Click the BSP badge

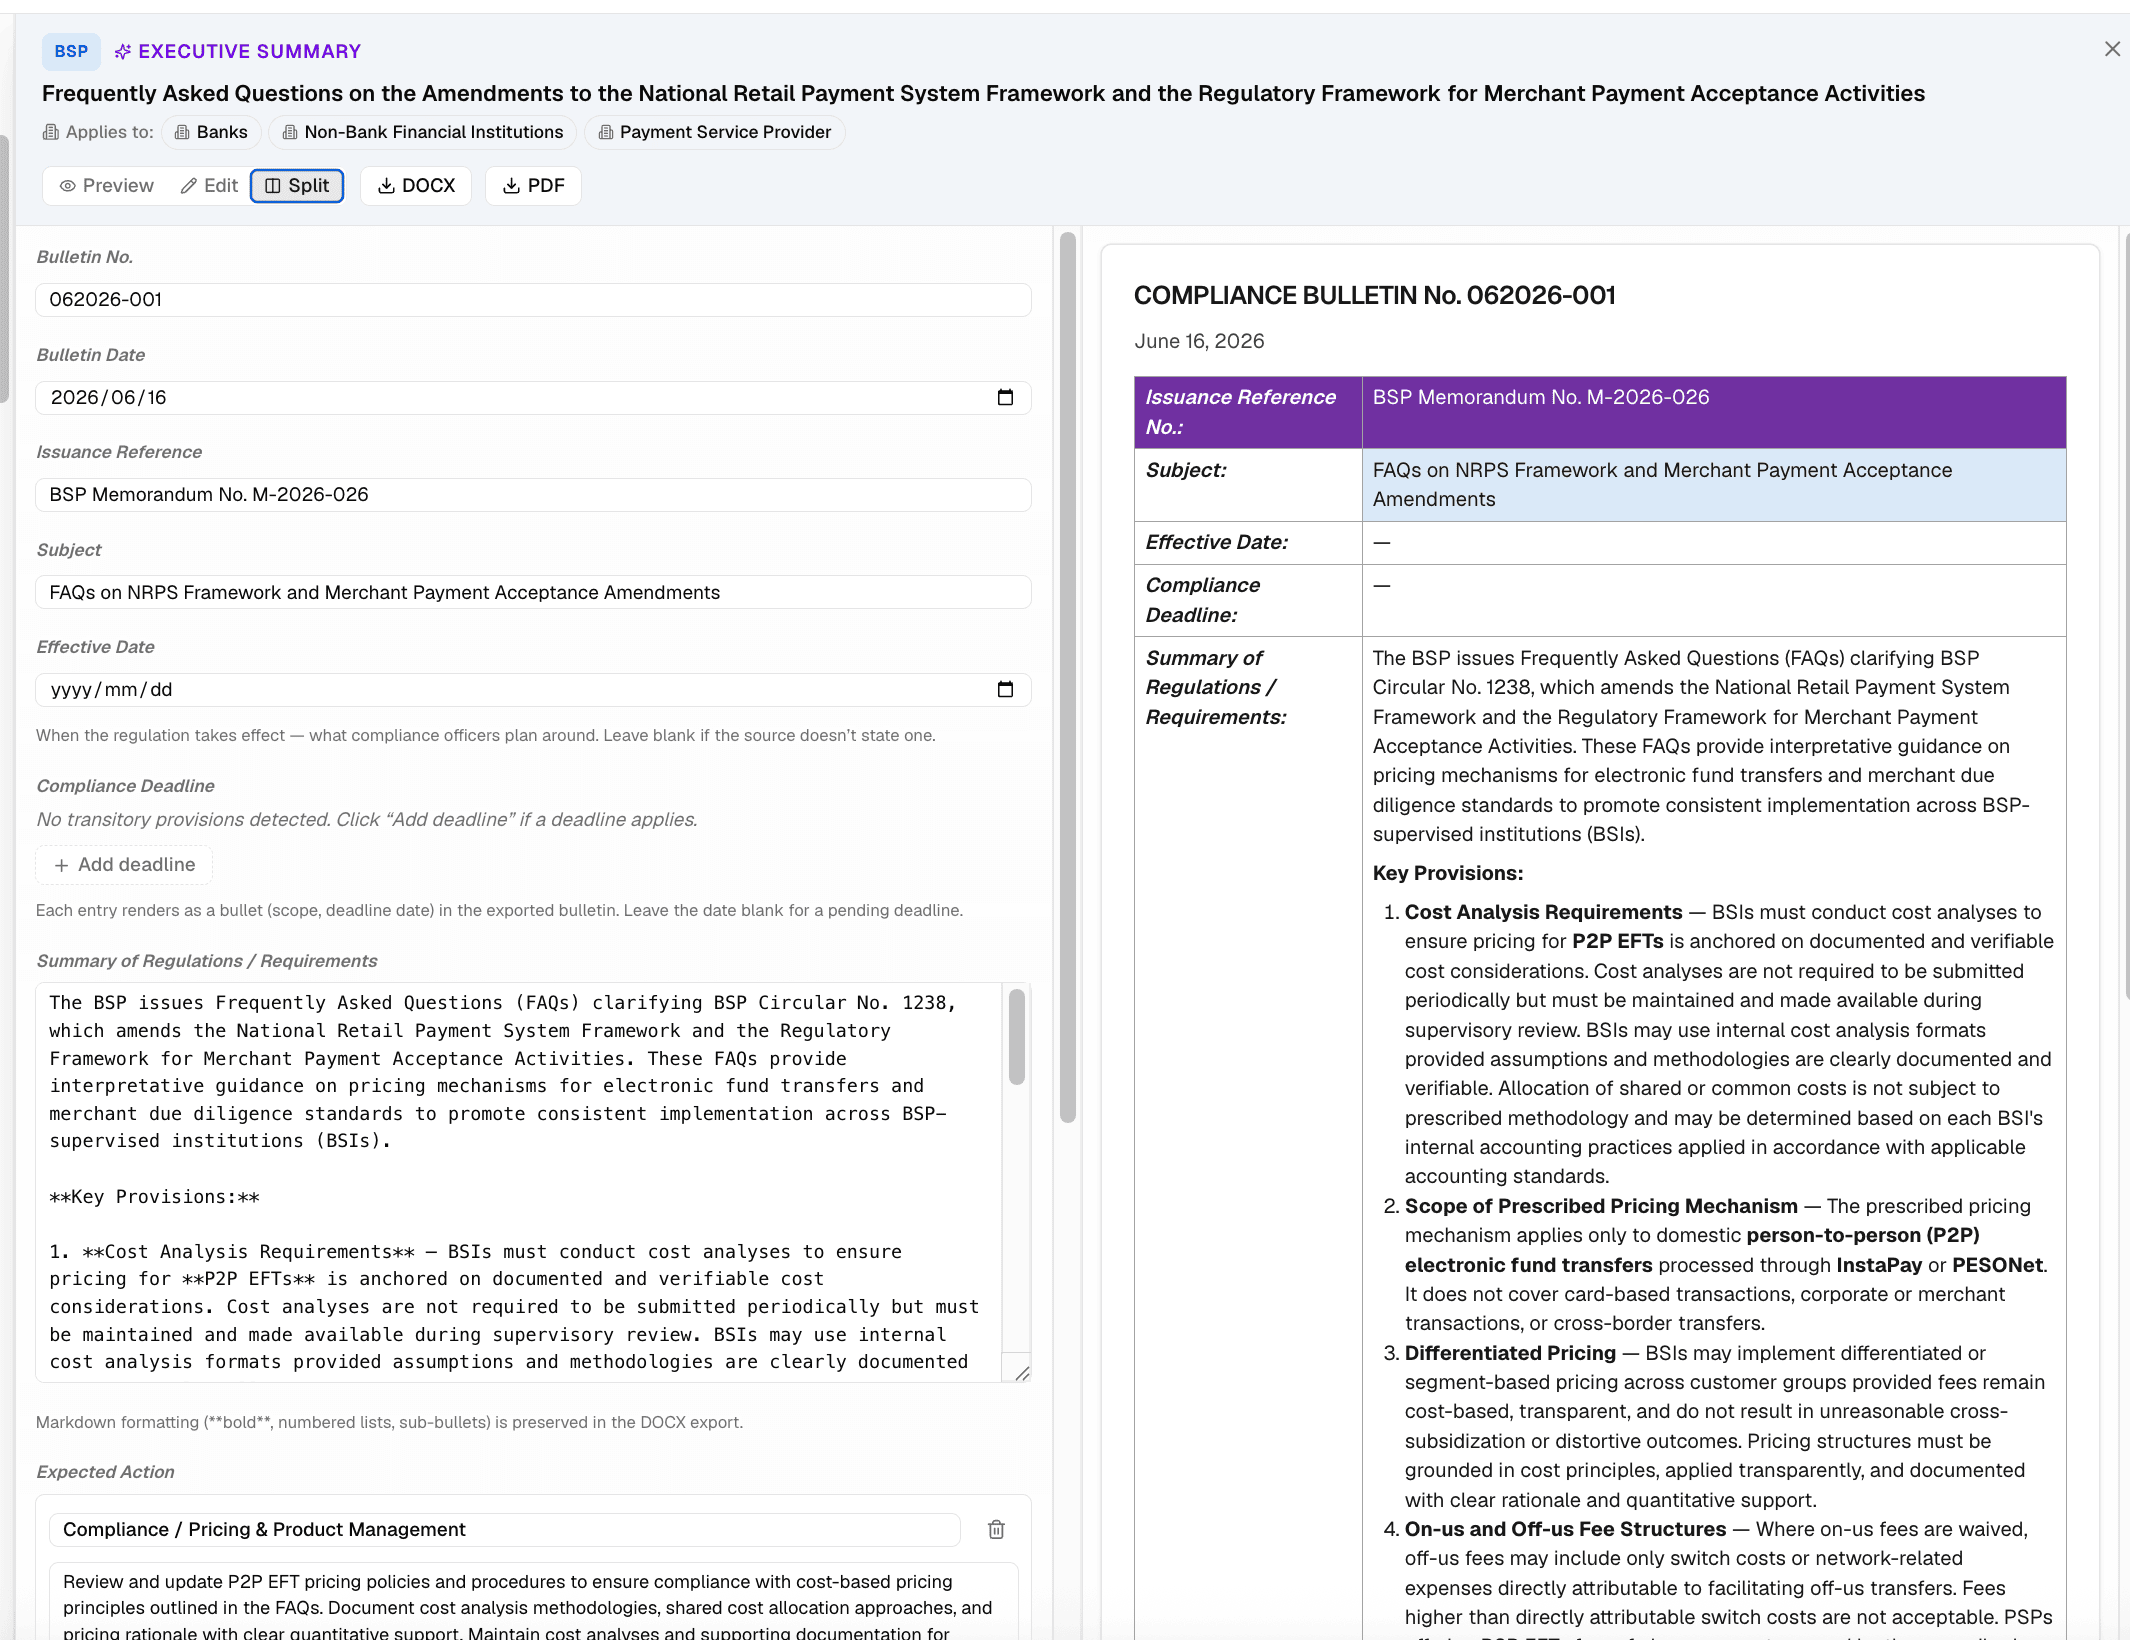(x=71, y=51)
